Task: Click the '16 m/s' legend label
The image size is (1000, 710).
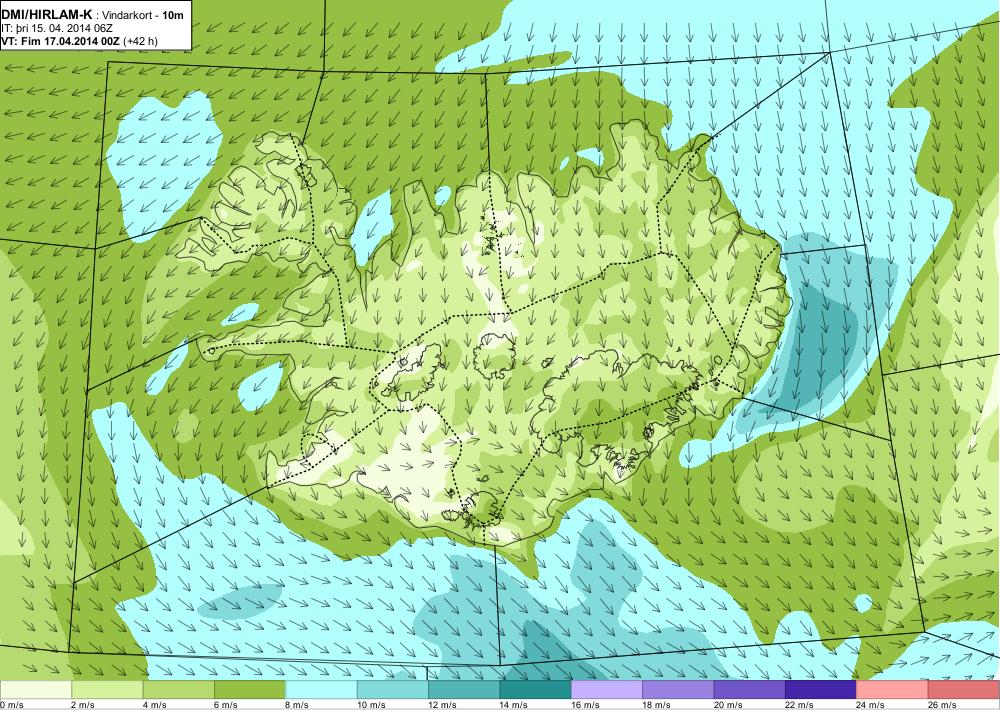Action: [585, 704]
